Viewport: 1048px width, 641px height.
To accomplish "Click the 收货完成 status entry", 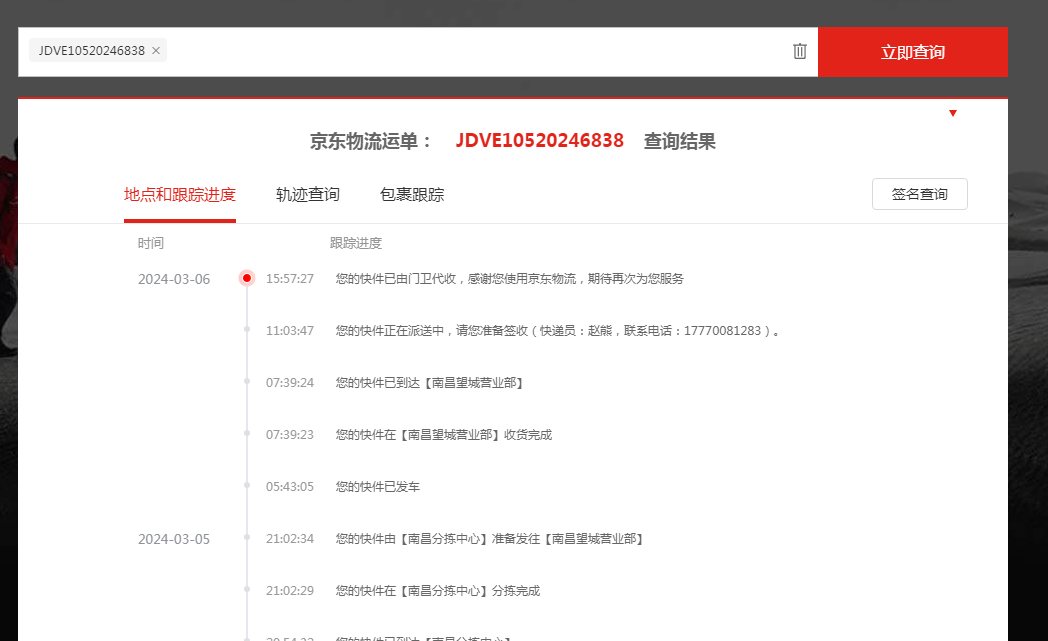I will click(x=444, y=435).
